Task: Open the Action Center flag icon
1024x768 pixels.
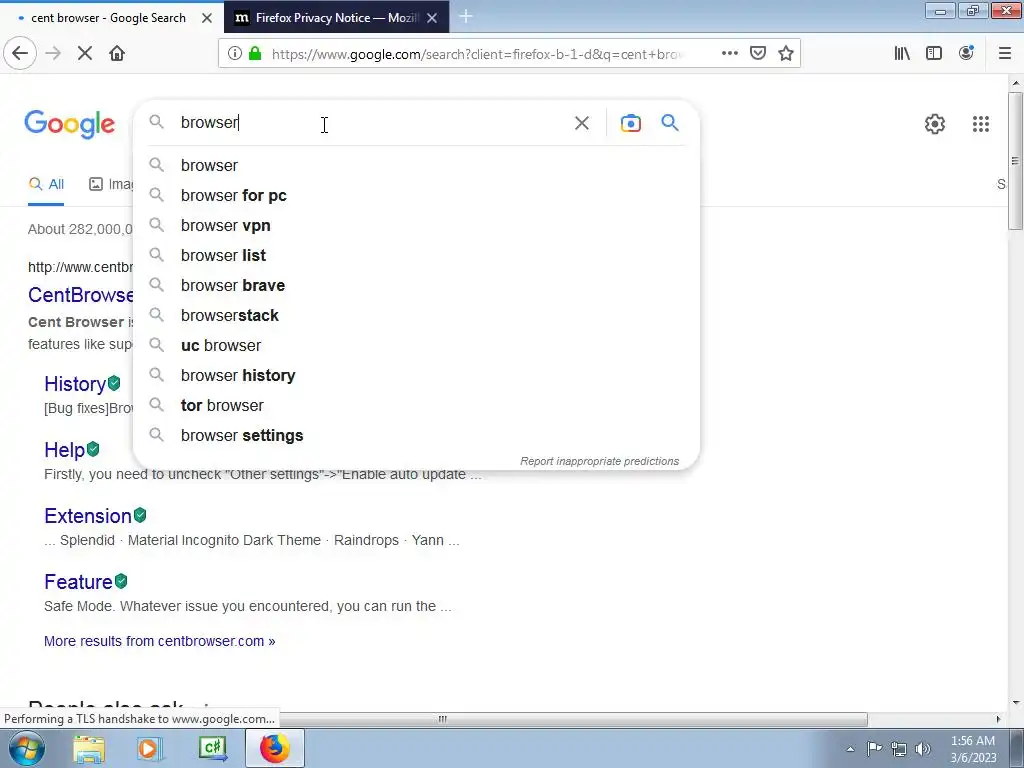Action: point(874,748)
